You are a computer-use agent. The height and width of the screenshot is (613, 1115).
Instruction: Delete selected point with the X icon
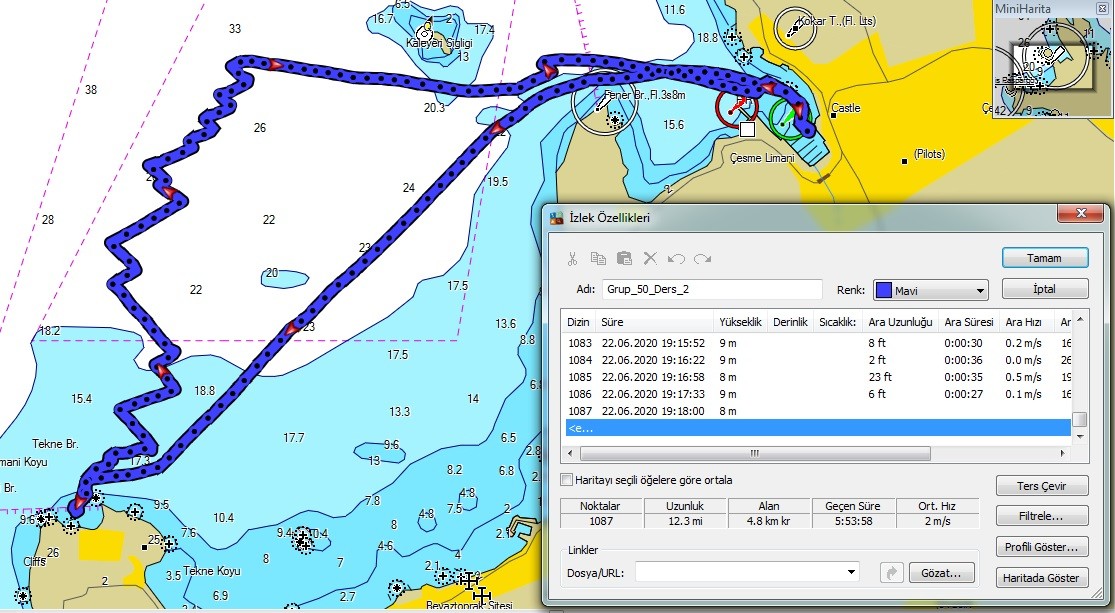coord(650,259)
